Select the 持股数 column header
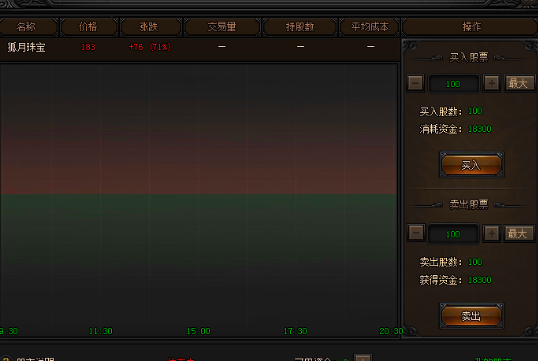Screen dimensions: 538x361 [x=300, y=27]
